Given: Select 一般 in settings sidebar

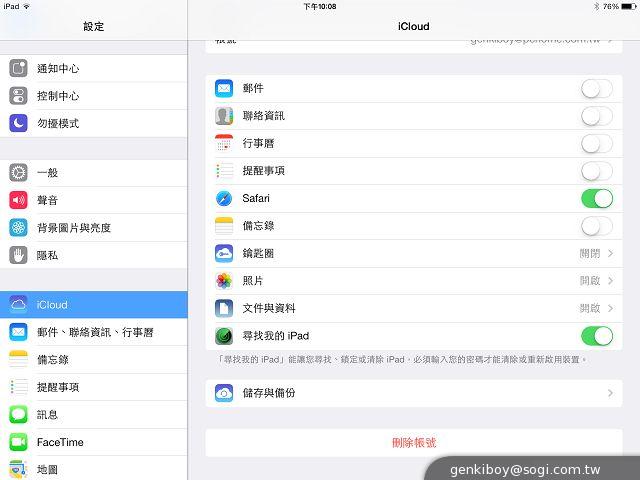Looking at the screenshot, I should (x=94, y=173).
